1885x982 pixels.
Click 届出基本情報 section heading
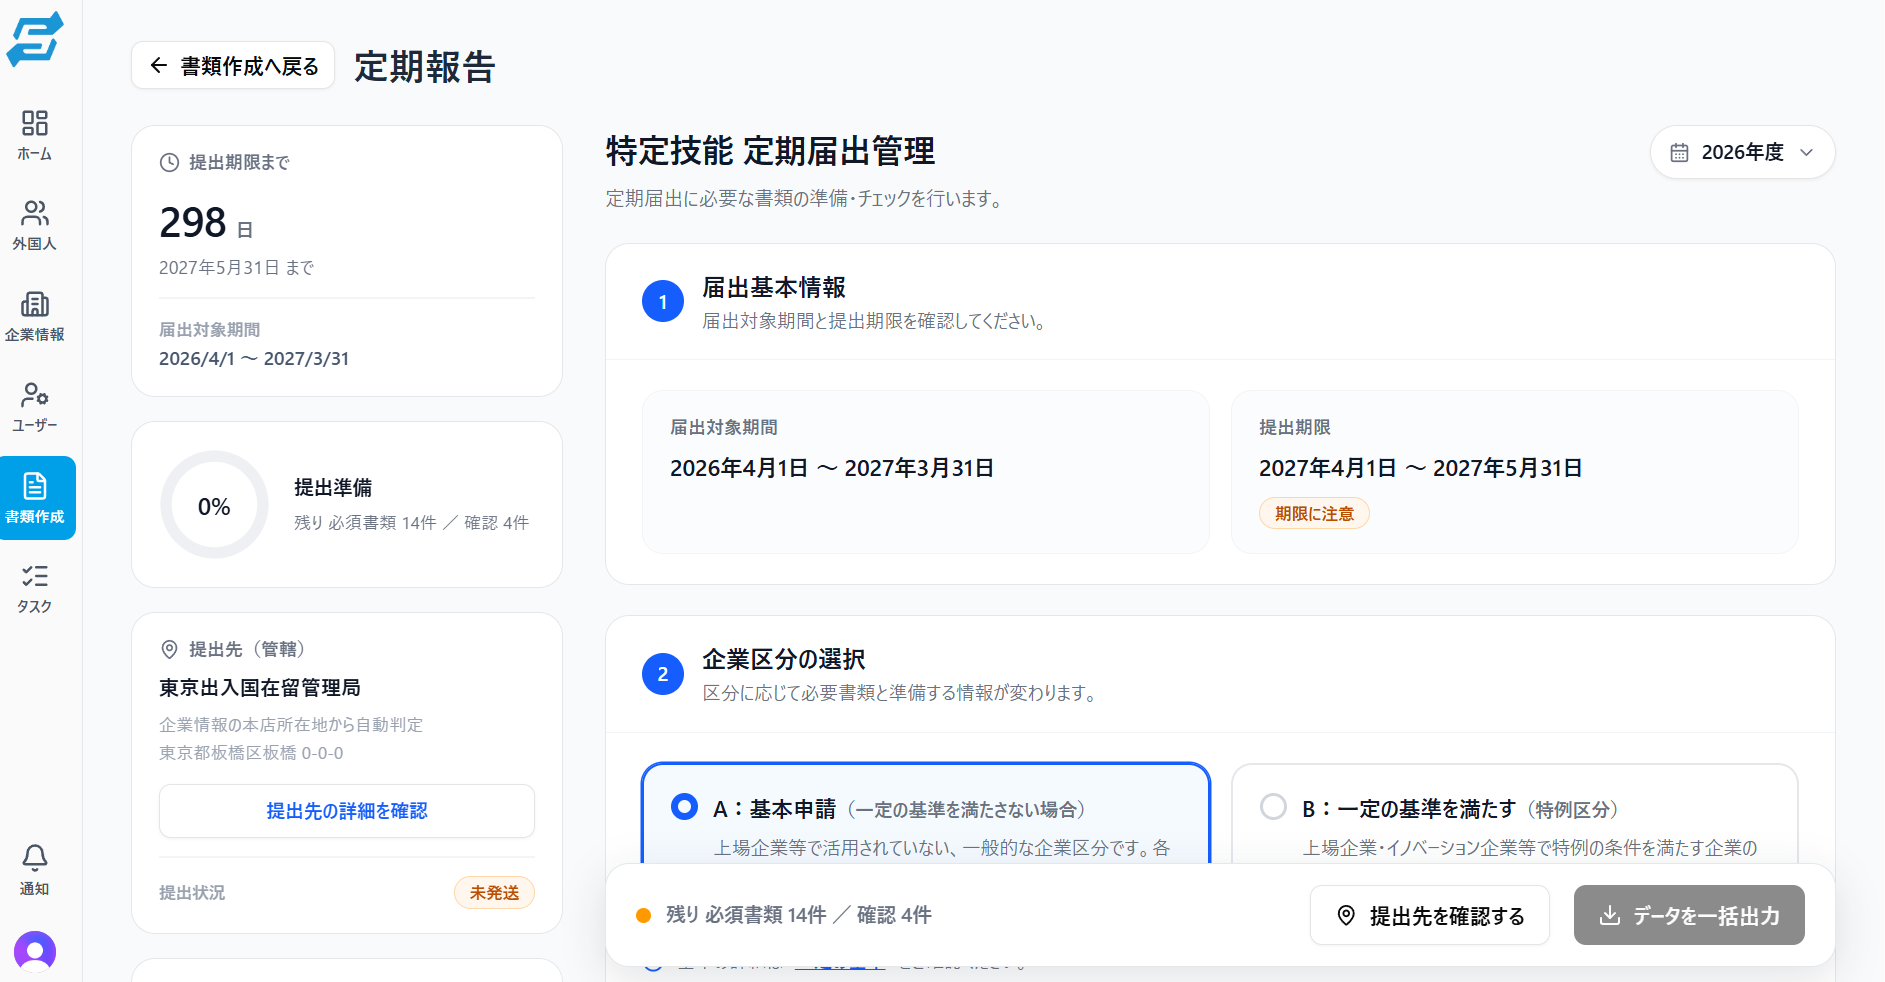774,288
